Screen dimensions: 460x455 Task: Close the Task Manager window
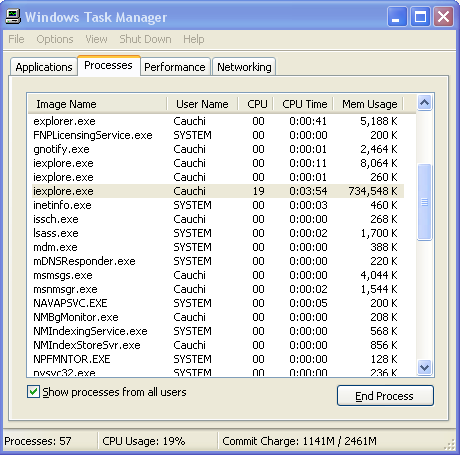443,16
